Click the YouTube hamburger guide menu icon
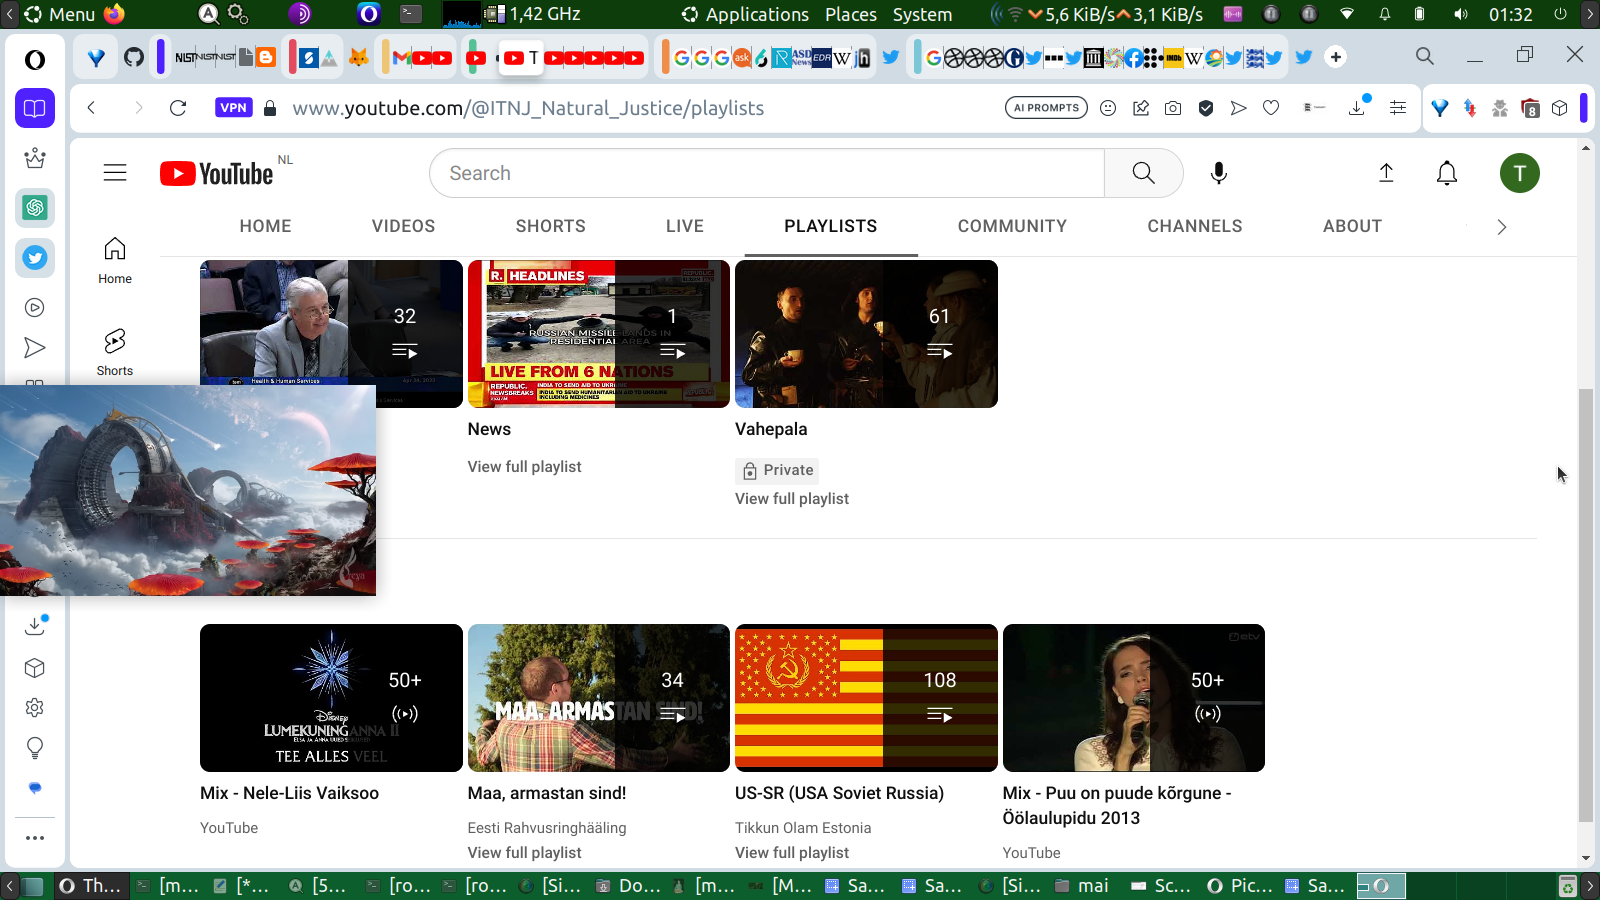1600x900 pixels. click(x=115, y=173)
